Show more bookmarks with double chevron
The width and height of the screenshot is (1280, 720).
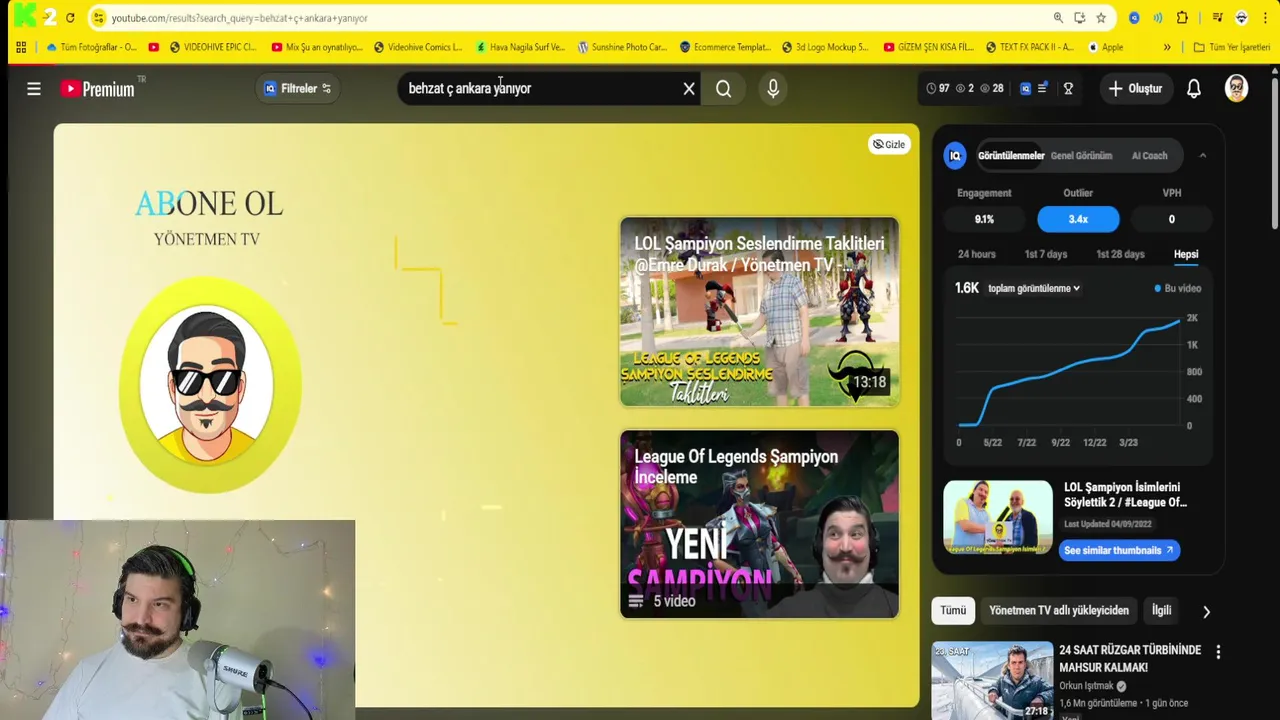pos(1167,47)
